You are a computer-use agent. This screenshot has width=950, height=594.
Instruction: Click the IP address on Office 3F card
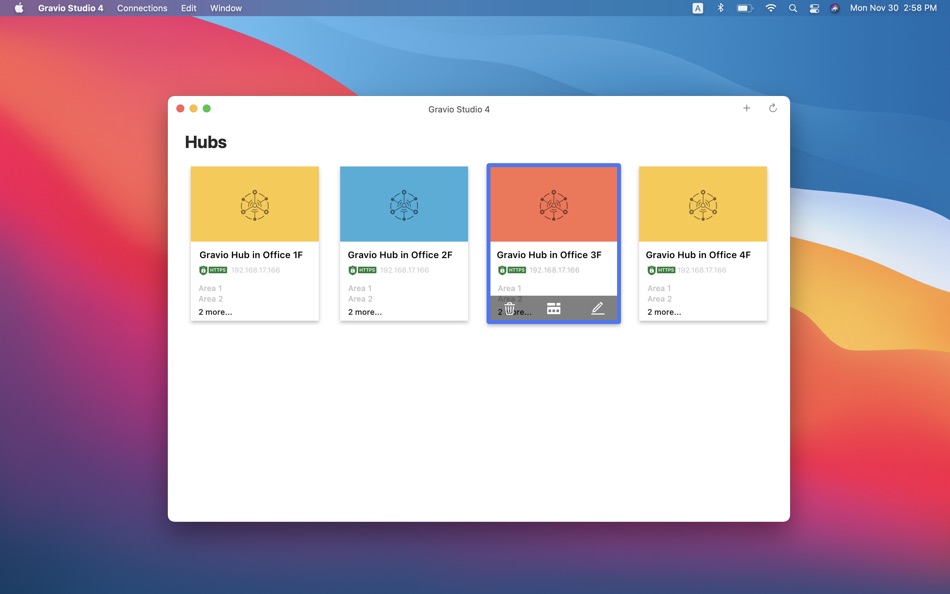click(x=554, y=270)
